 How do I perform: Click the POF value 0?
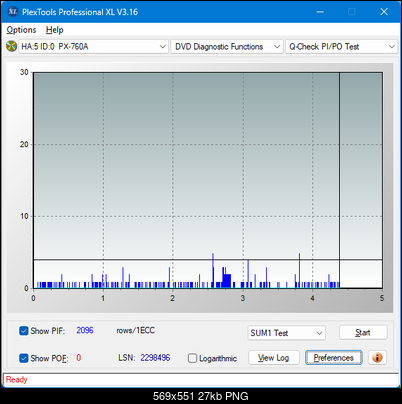point(79,358)
